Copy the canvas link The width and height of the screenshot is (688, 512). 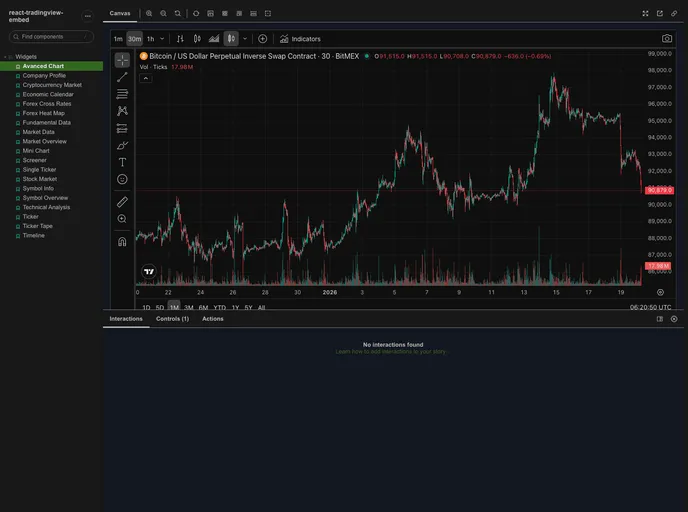674,14
